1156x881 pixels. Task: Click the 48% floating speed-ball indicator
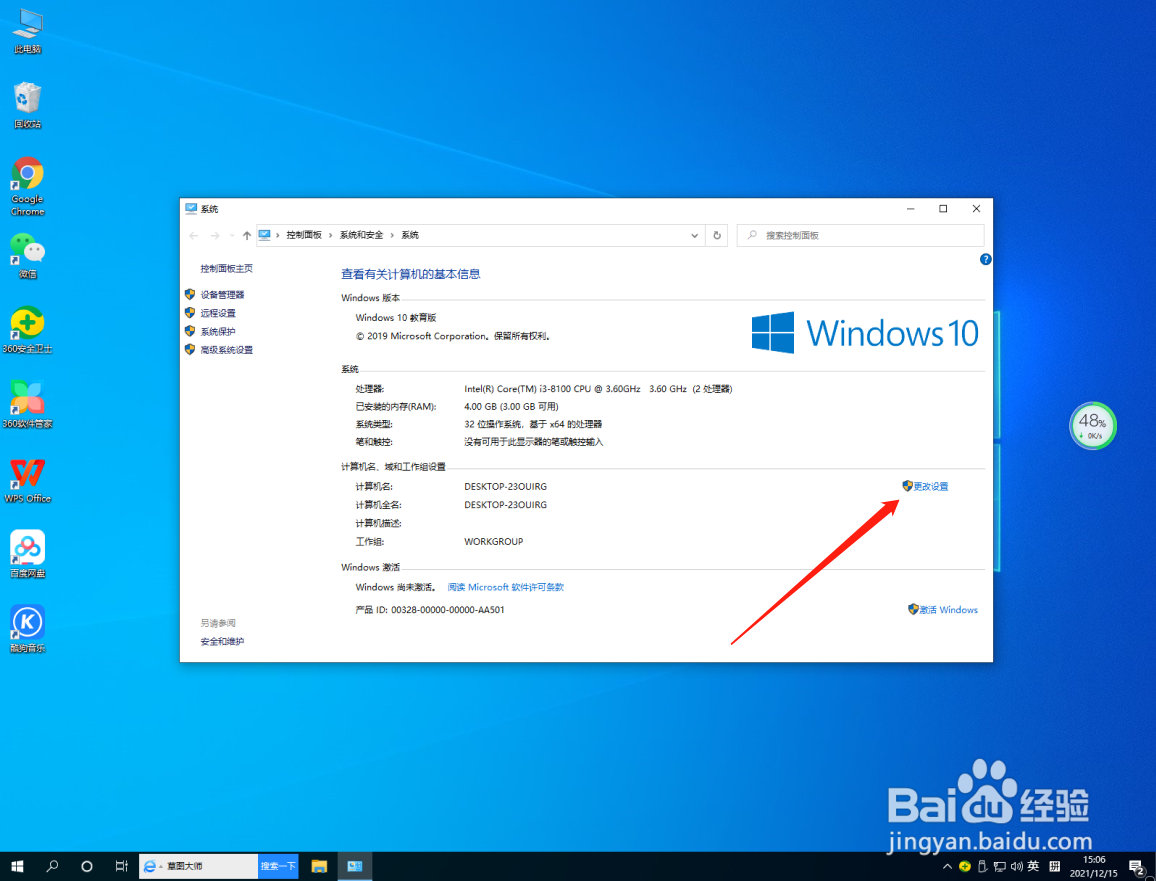click(1092, 425)
